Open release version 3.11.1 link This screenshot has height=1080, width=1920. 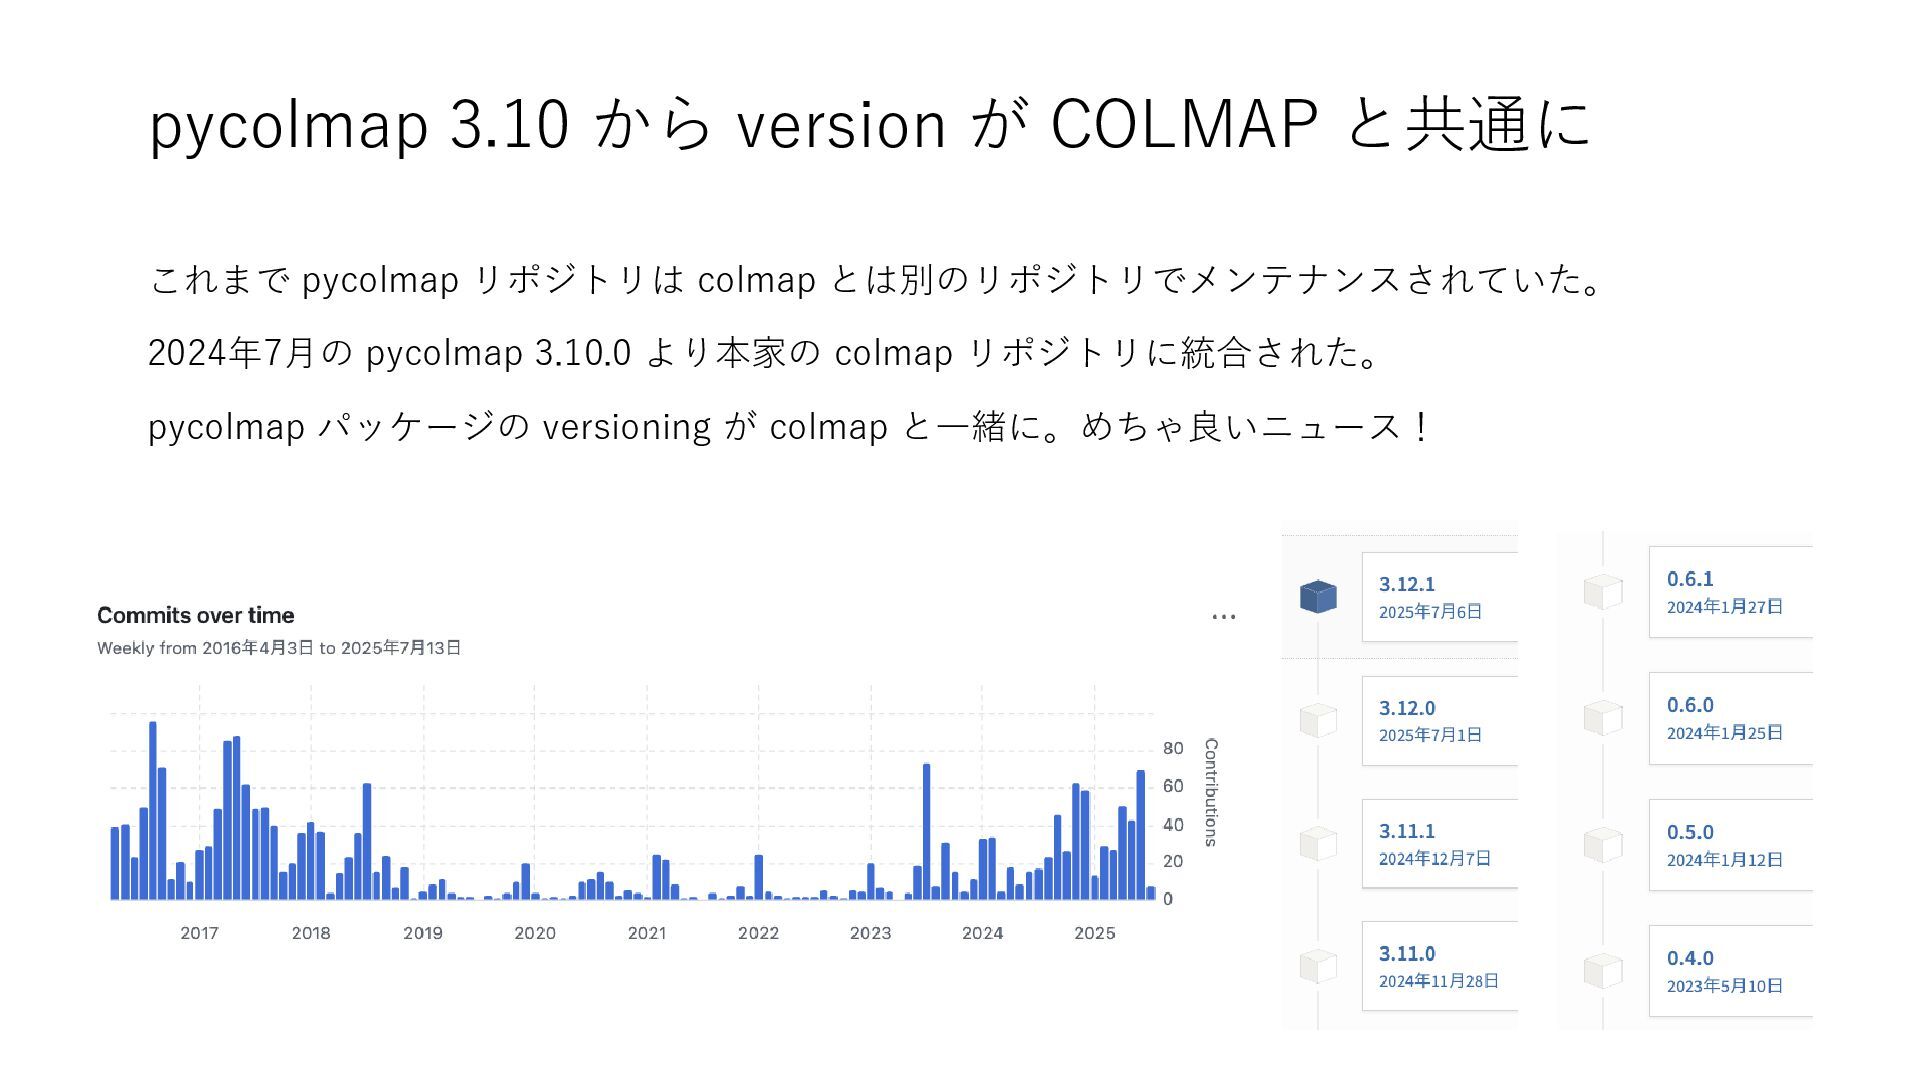pos(1406,831)
